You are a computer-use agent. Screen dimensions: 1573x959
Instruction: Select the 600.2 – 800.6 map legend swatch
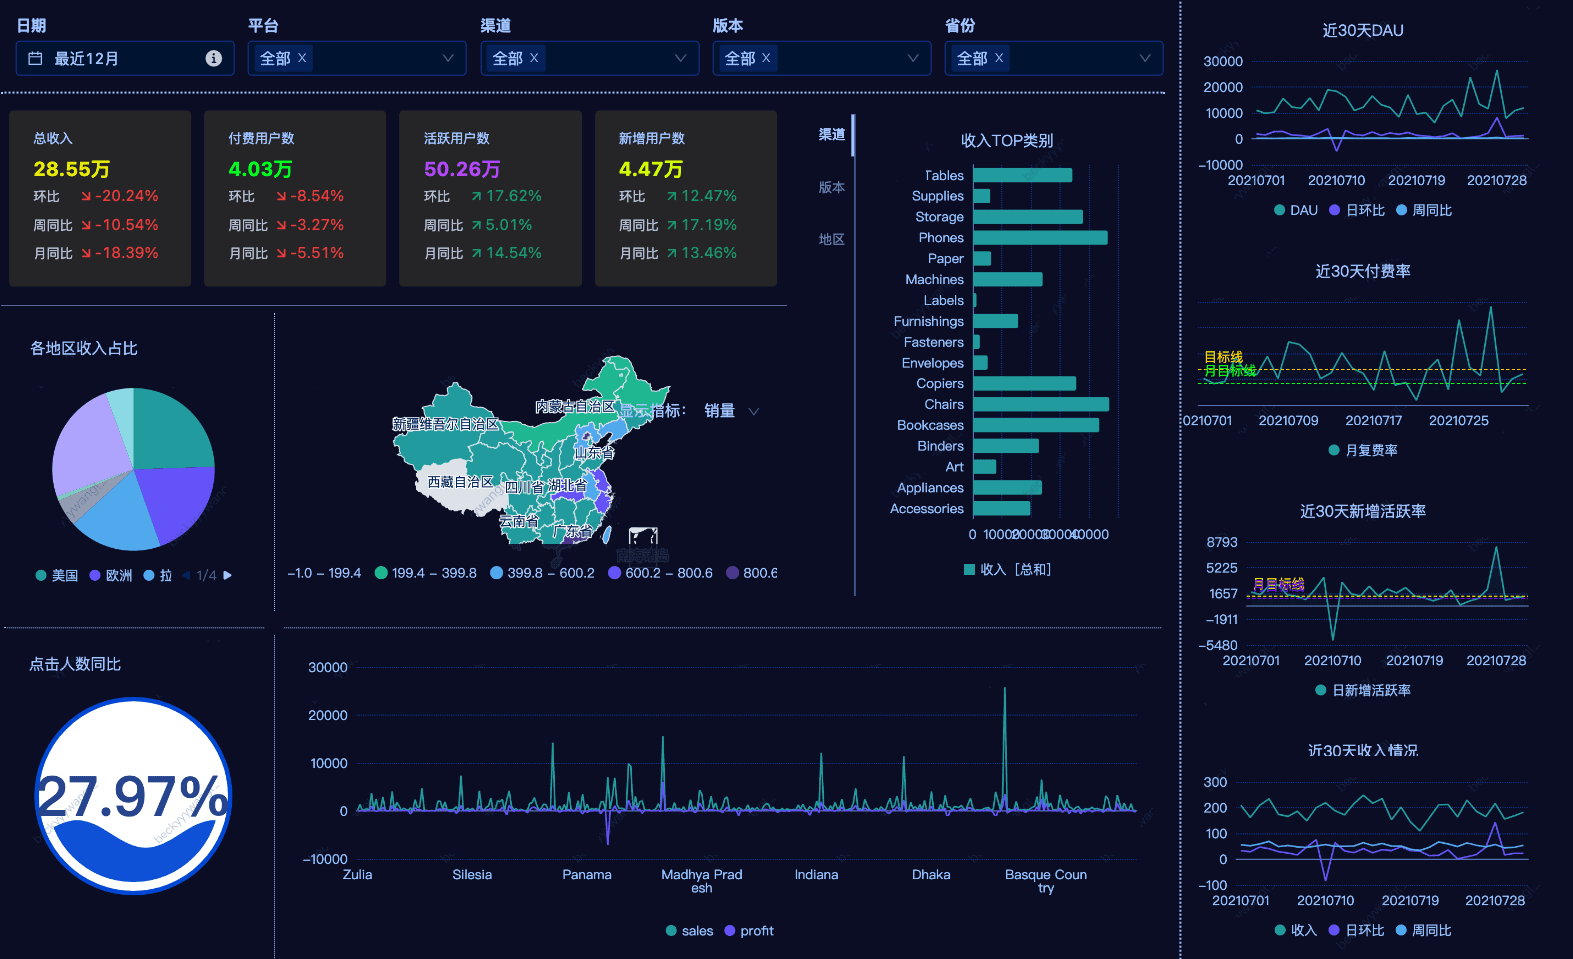click(x=615, y=573)
